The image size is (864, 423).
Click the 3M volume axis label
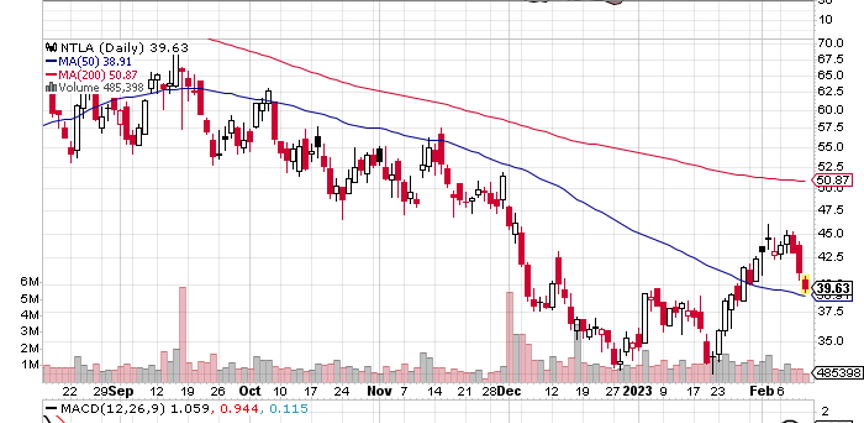click(x=30, y=332)
